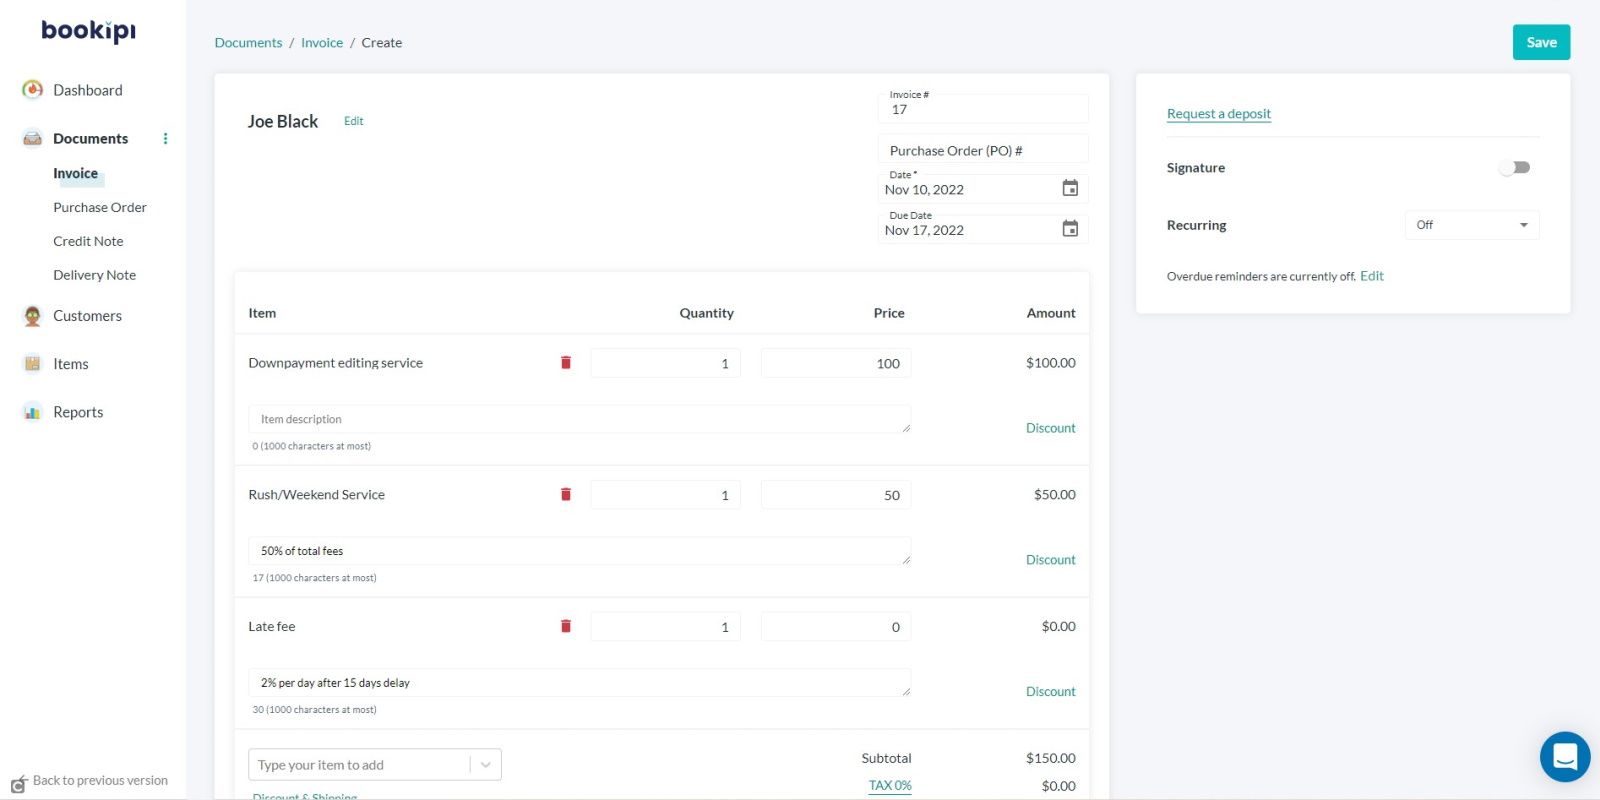
Task: Click the Back to previous version icon
Action: (19, 783)
